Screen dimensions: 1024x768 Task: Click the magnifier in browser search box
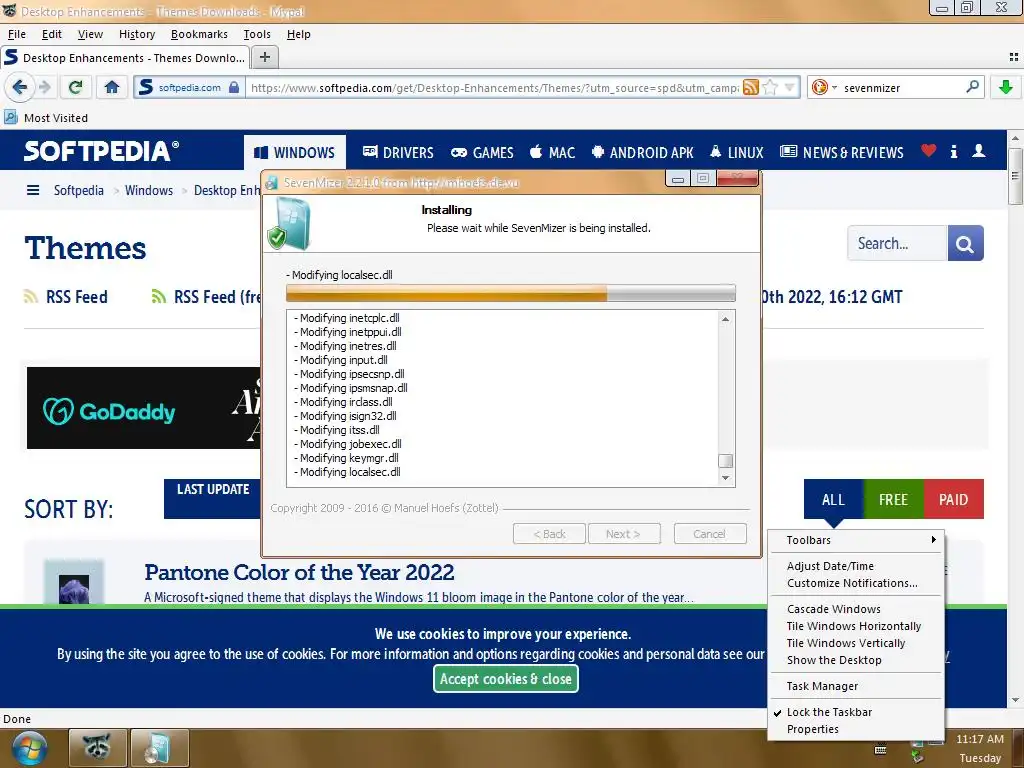tap(972, 86)
